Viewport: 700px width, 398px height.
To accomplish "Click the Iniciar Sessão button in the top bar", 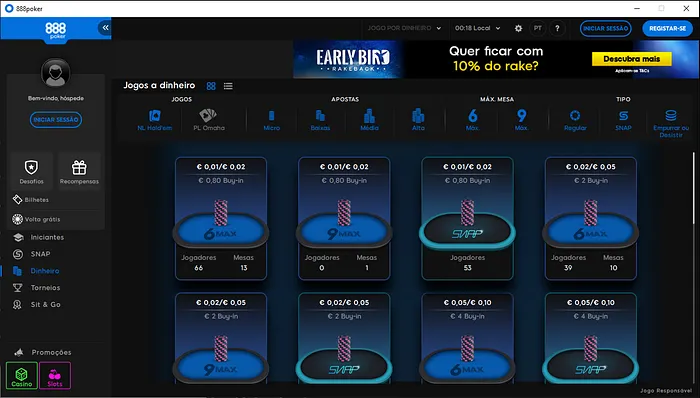I will click(606, 28).
